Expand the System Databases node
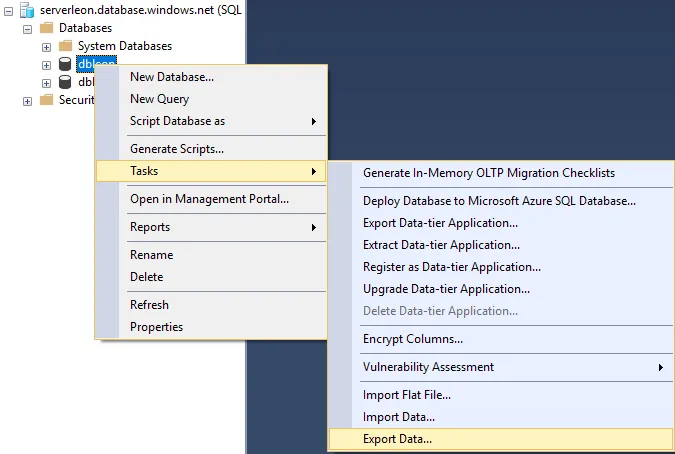 [x=46, y=46]
